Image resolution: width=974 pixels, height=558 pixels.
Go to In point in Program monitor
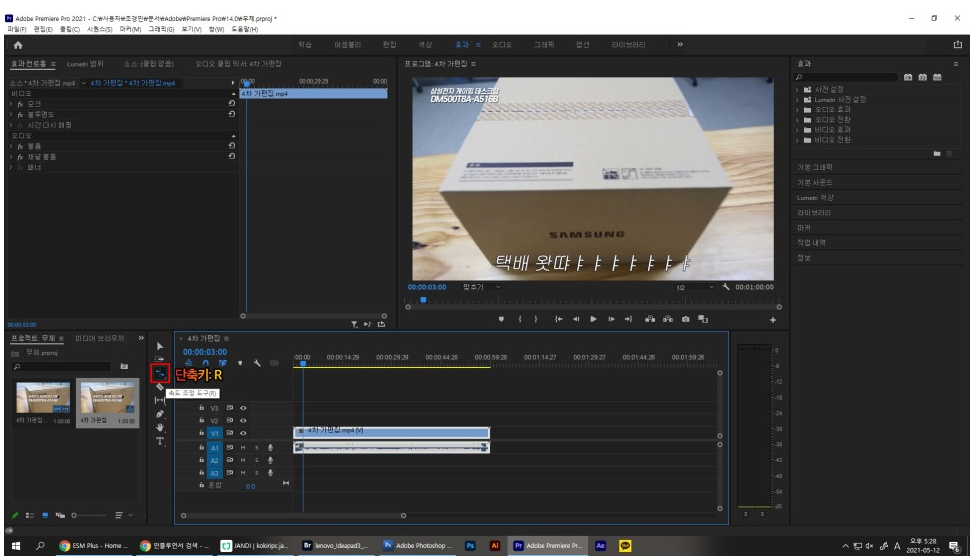[558, 319]
